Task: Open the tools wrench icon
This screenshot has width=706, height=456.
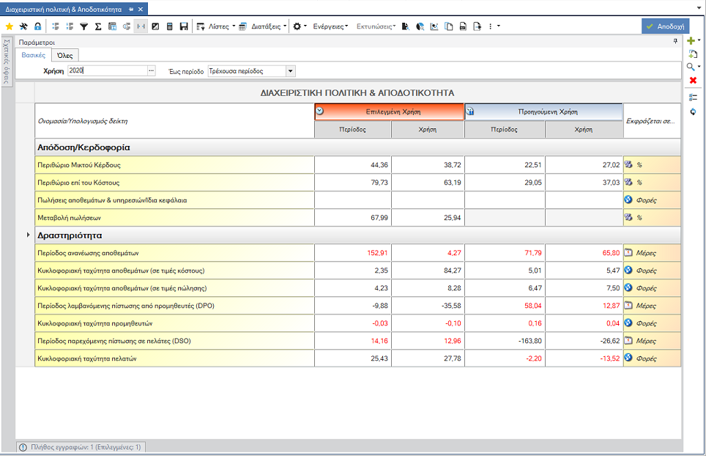Action: 23,27
